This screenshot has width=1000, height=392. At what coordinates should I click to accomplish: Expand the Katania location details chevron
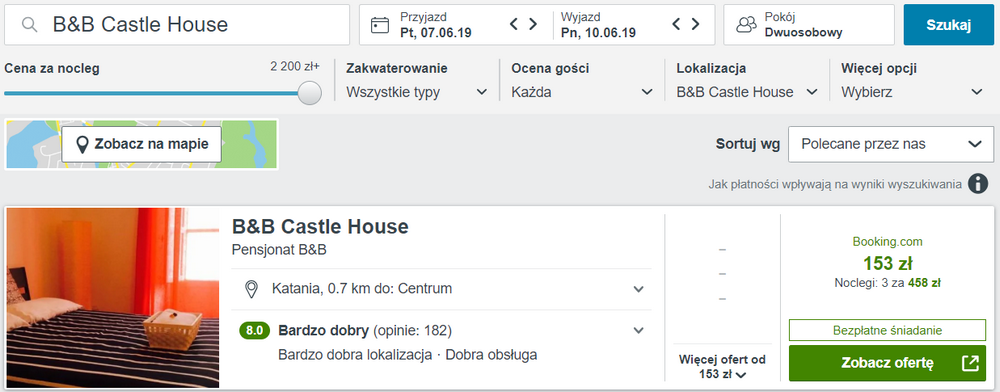click(638, 289)
